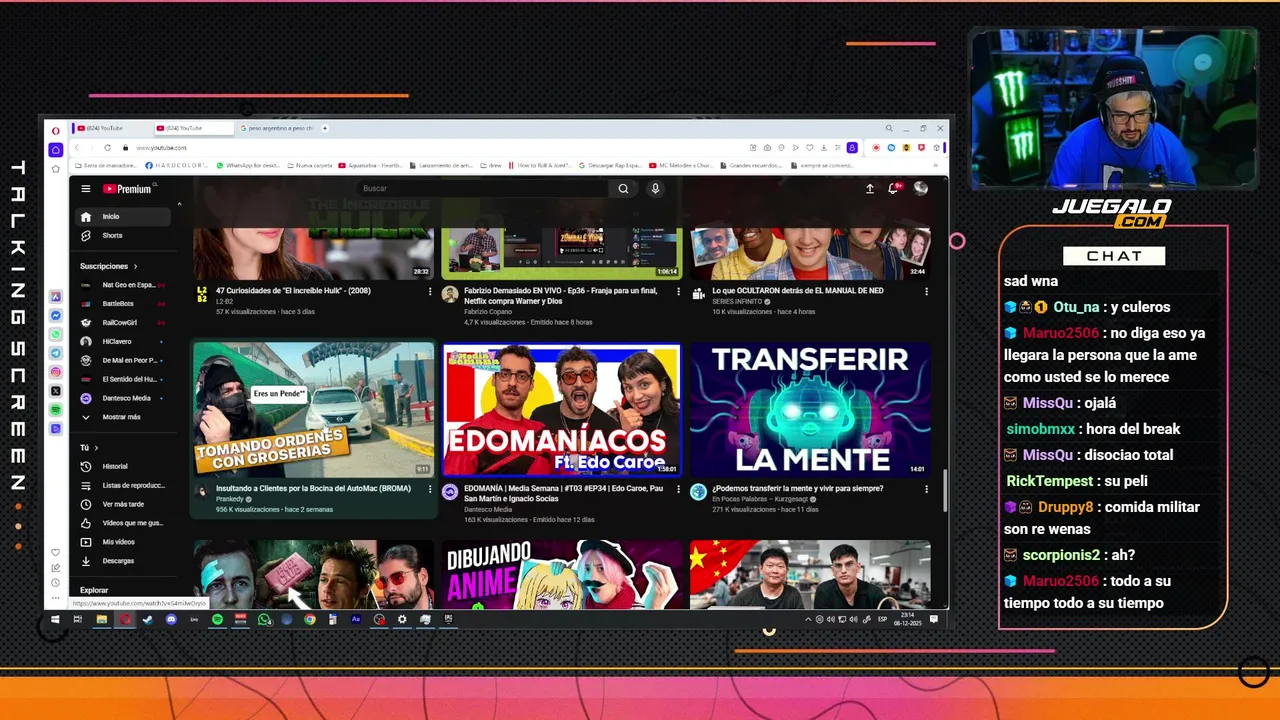Screen dimensions: 1280x720
Task: Expand Mostrar más under subscriptions
Action: [124, 417]
